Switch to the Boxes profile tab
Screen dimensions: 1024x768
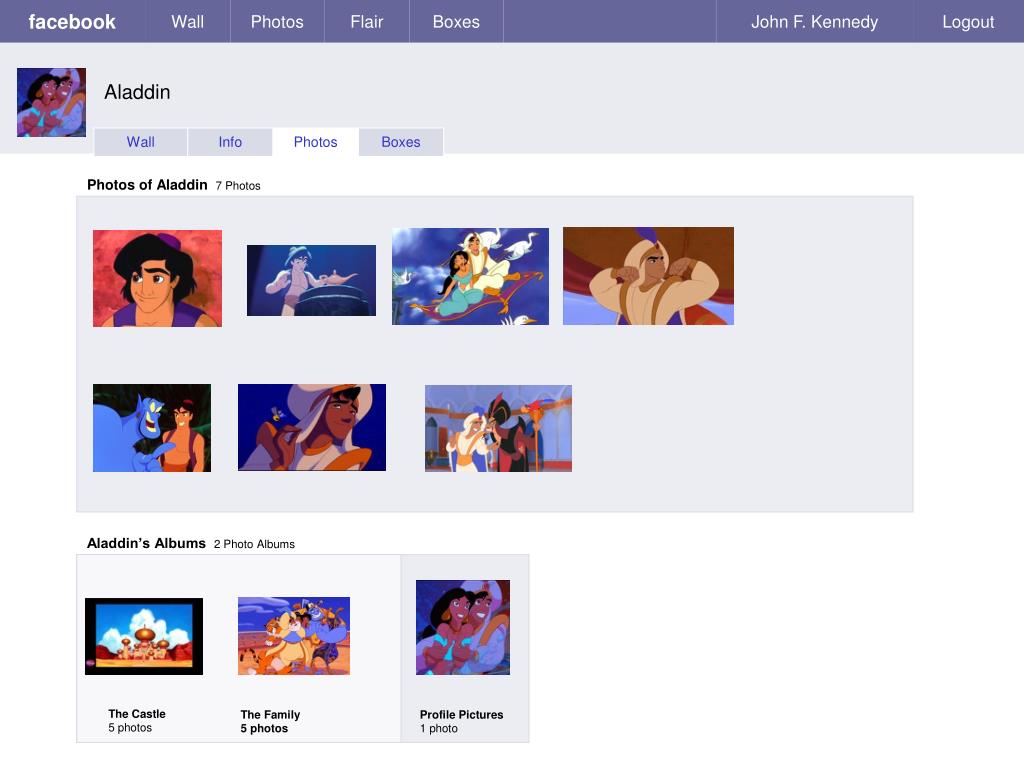coord(401,142)
